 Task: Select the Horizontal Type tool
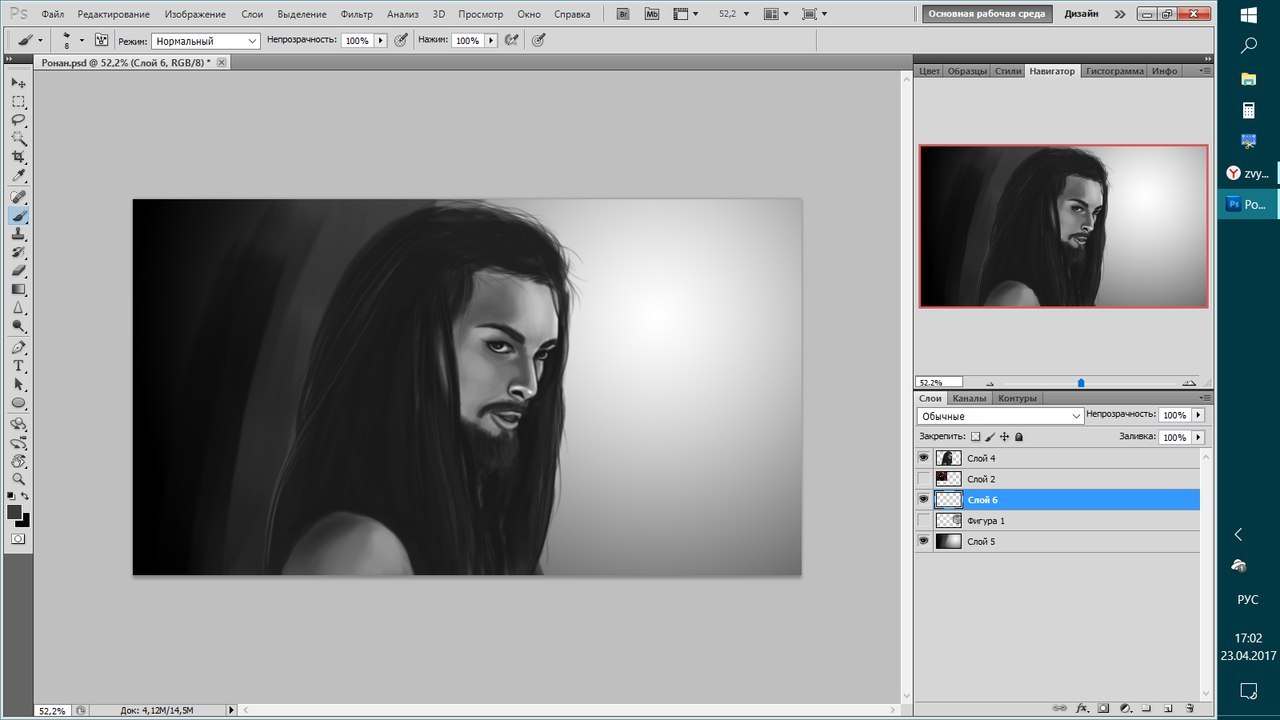(x=18, y=366)
